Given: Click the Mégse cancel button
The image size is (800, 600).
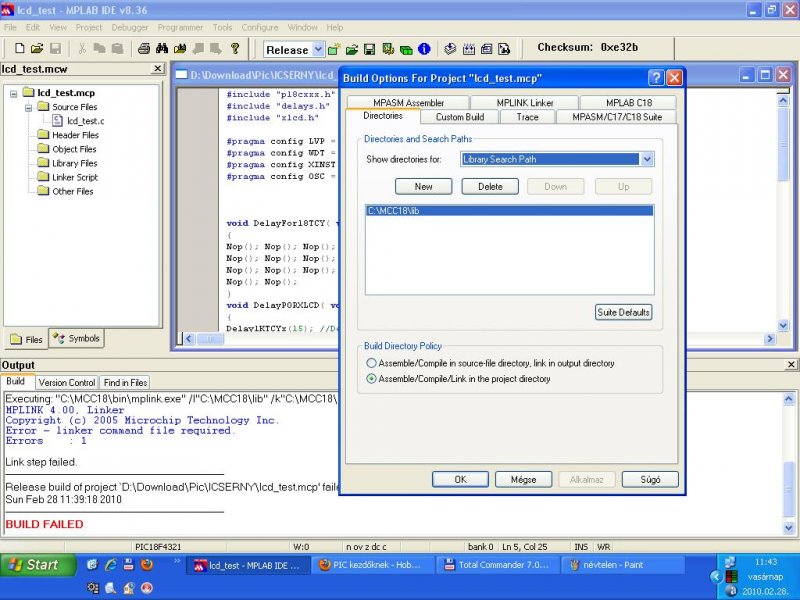Looking at the screenshot, I should pos(523,479).
